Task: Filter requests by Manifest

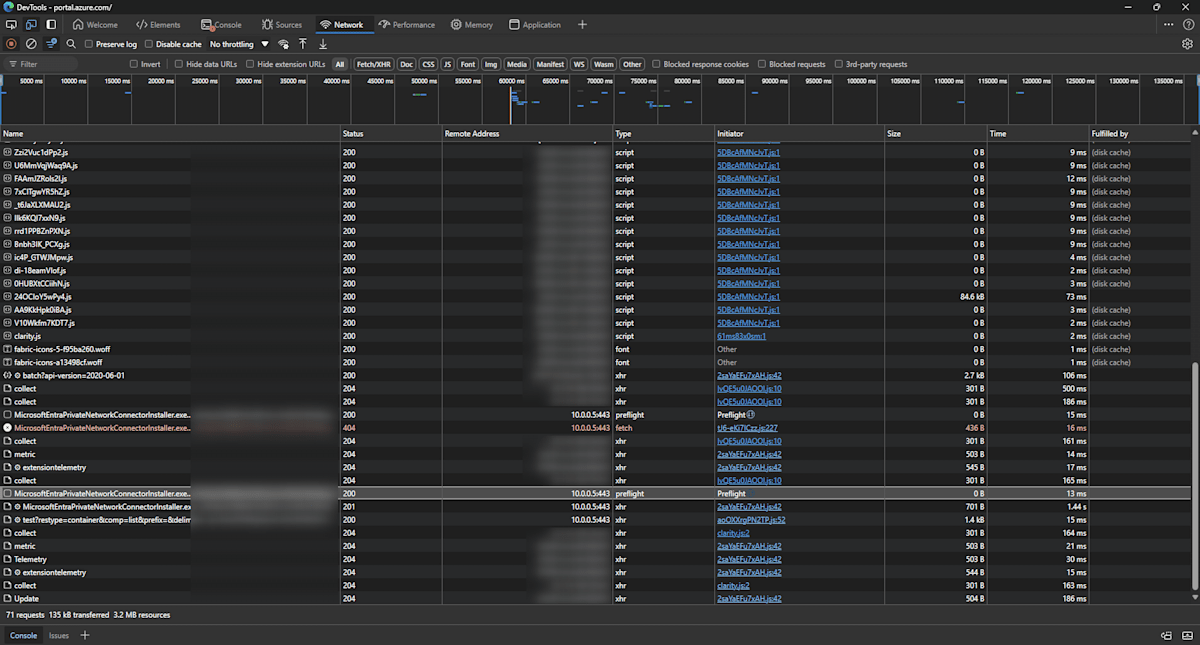Action: pos(549,64)
